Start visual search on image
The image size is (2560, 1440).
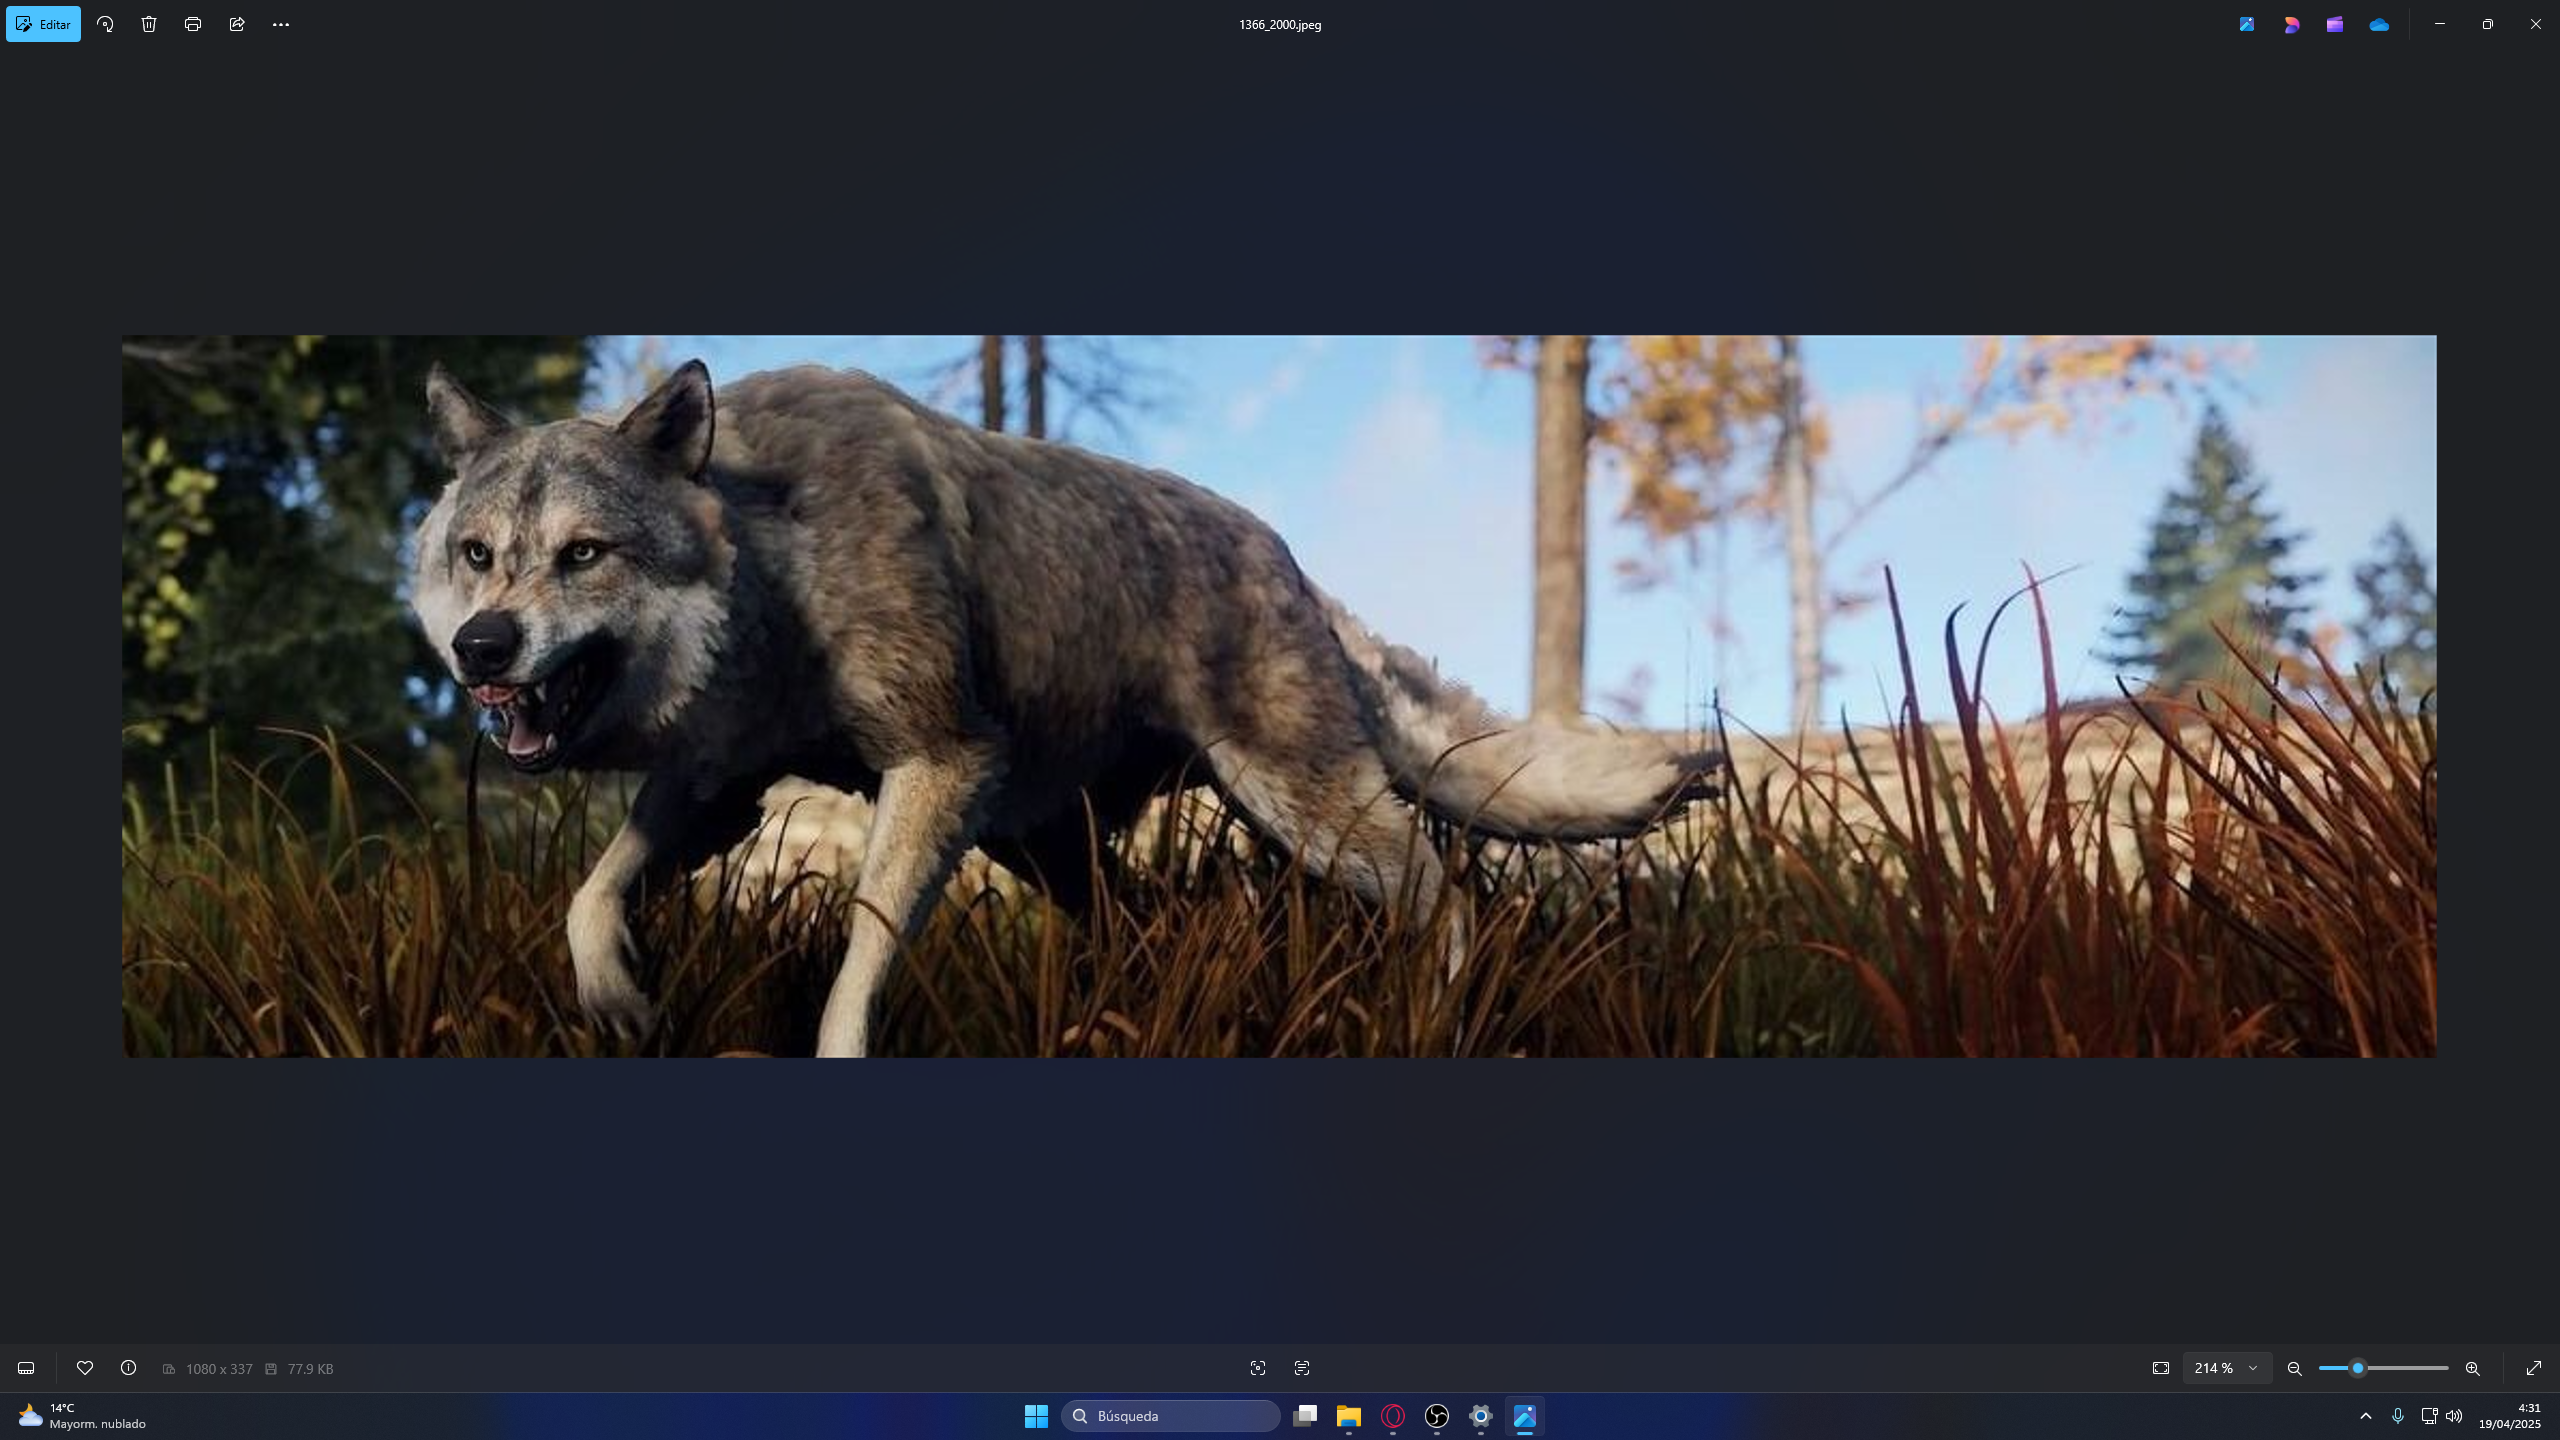pyautogui.click(x=1258, y=1368)
